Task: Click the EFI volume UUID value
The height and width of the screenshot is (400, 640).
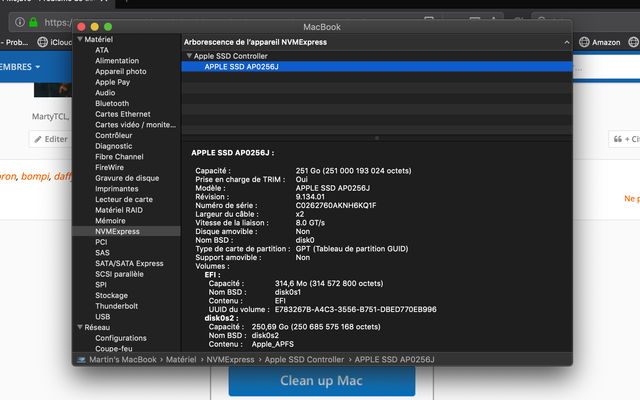Action: tap(356, 309)
